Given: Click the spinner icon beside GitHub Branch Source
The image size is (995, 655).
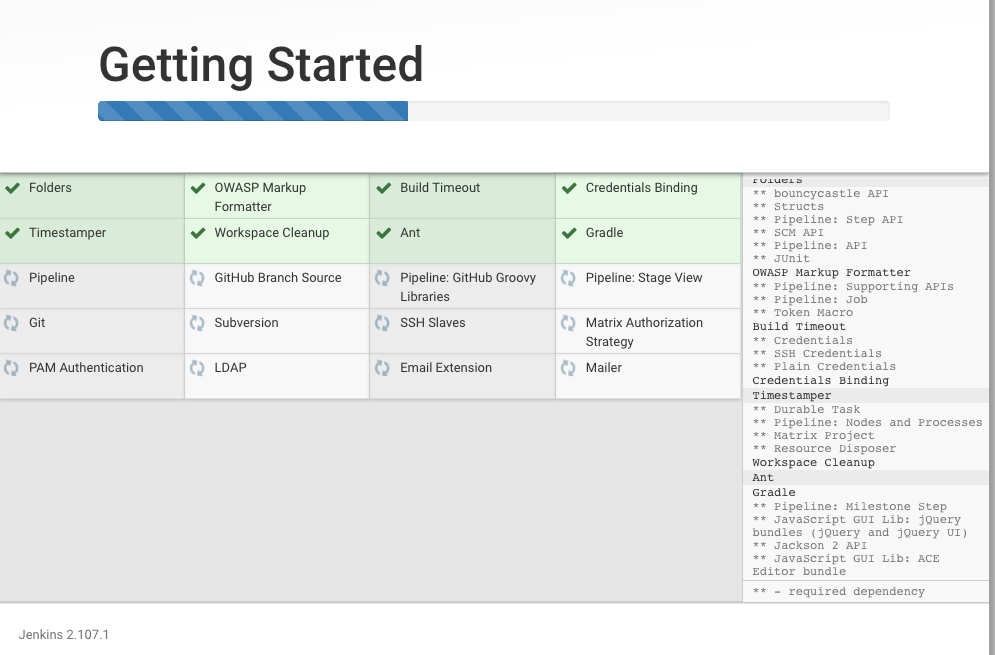Looking at the screenshot, I should point(197,278).
